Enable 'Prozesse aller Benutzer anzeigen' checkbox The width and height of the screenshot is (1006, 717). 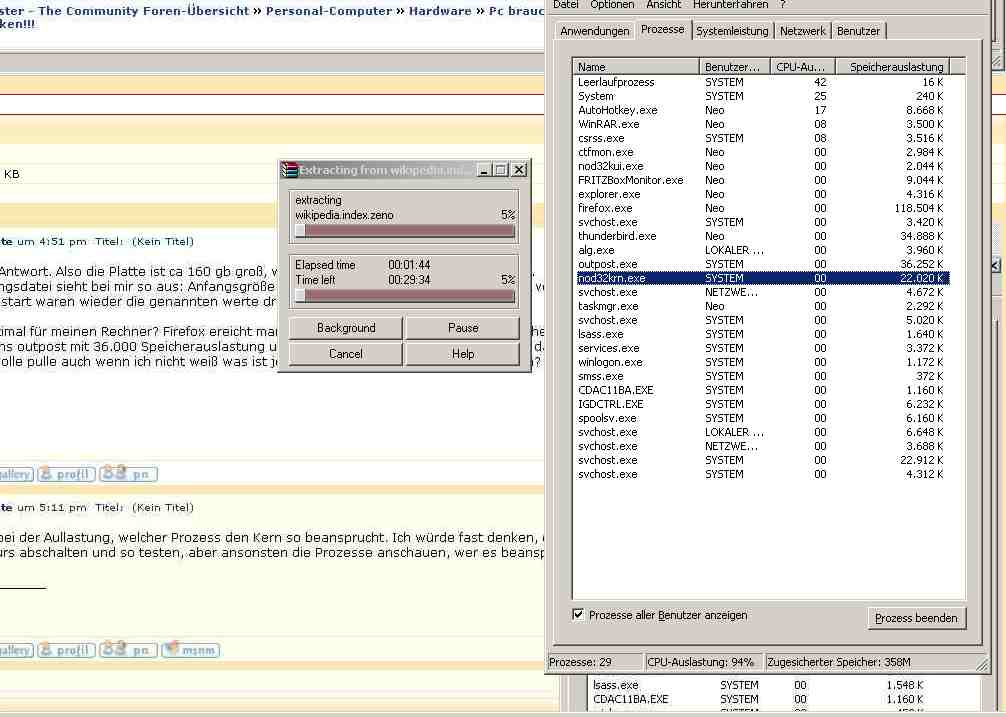tap(578, 615)
